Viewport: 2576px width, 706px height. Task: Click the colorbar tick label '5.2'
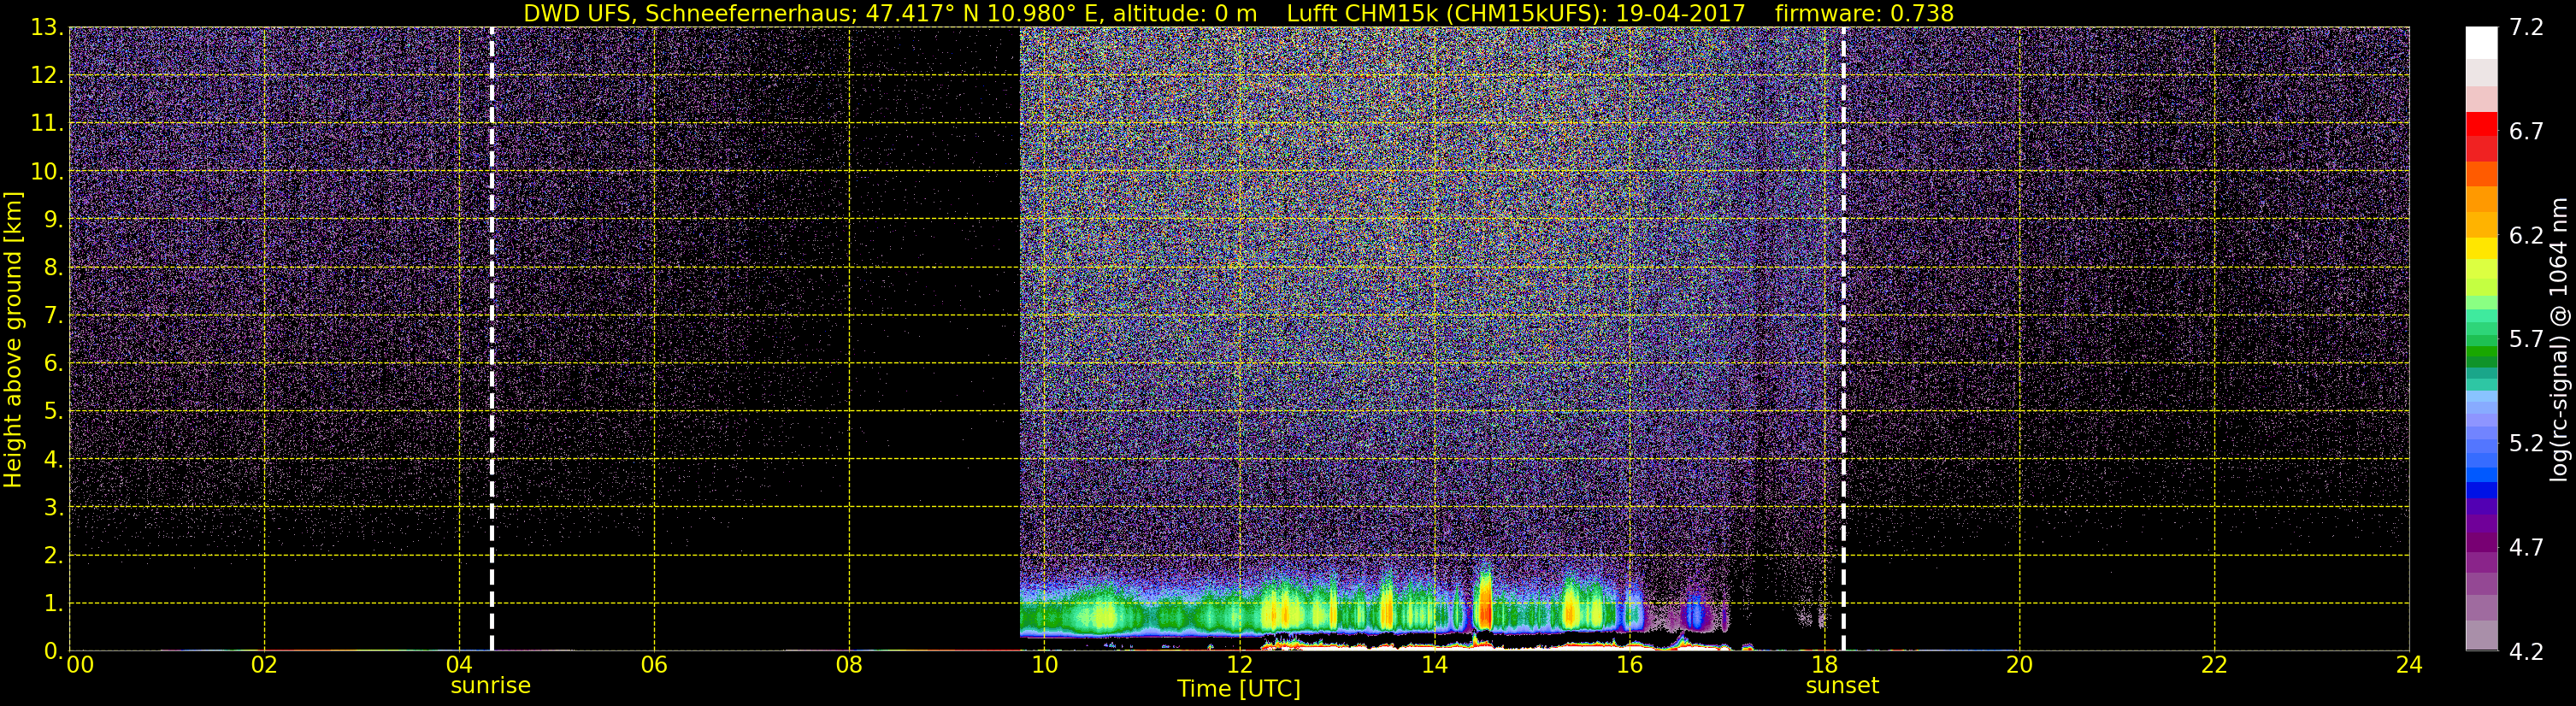click(2526, 443)
